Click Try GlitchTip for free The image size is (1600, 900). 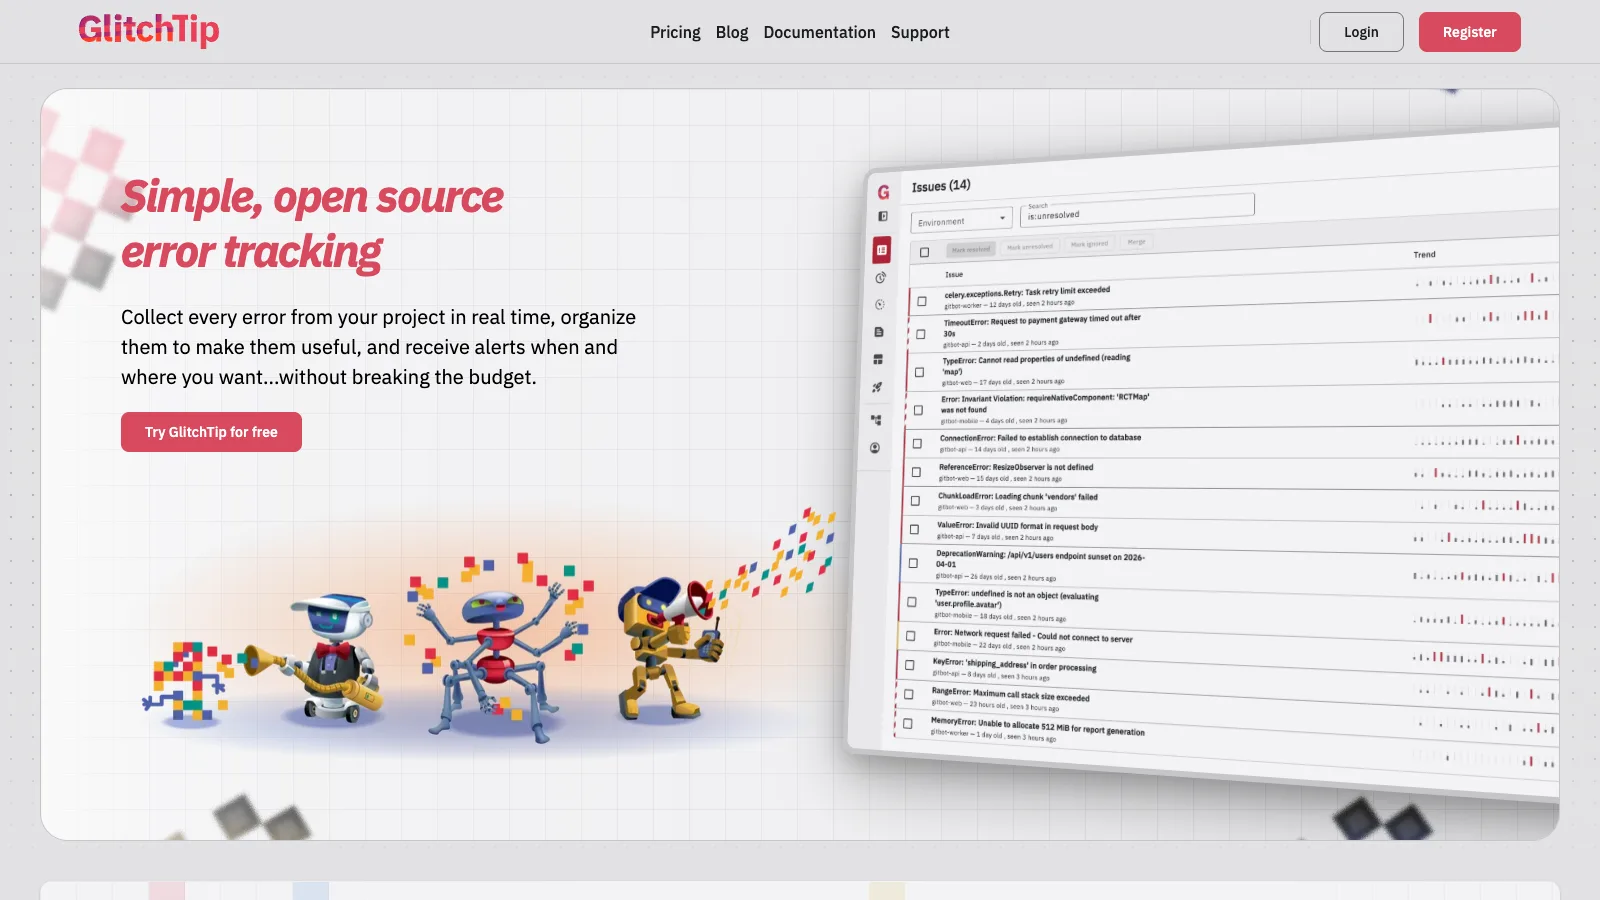tap(211, 432)
